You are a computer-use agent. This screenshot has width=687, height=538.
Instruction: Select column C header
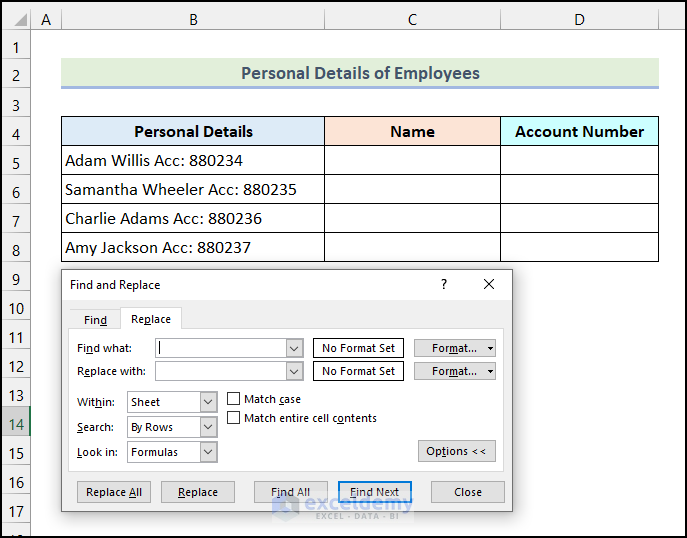click(412, 19)
